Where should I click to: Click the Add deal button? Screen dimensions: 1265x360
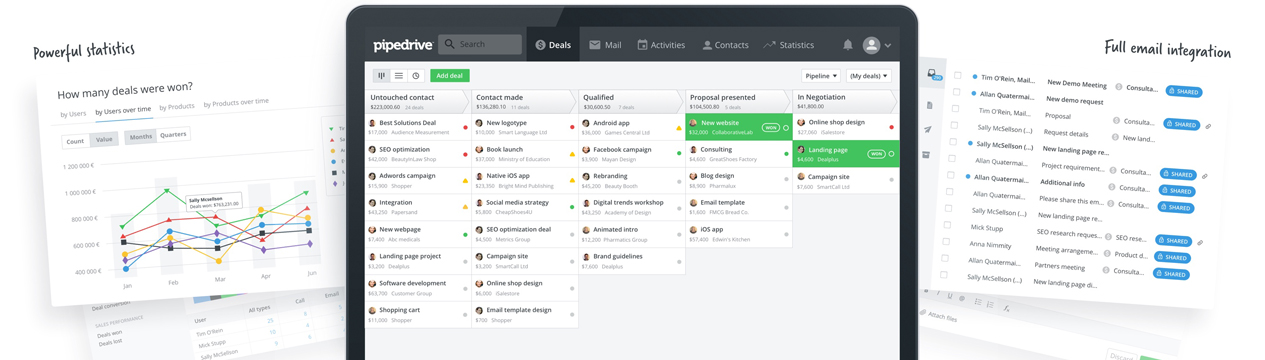pos(450,76)
